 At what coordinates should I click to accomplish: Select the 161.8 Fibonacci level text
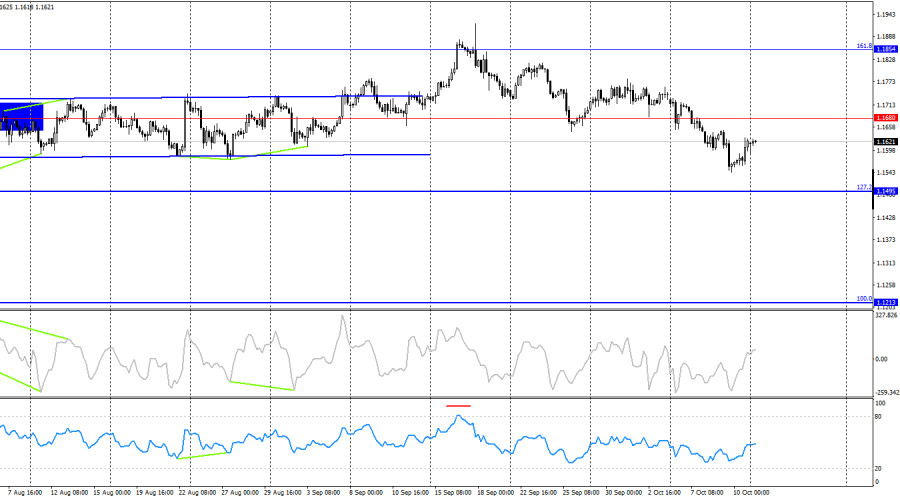(x=864, y=46)
